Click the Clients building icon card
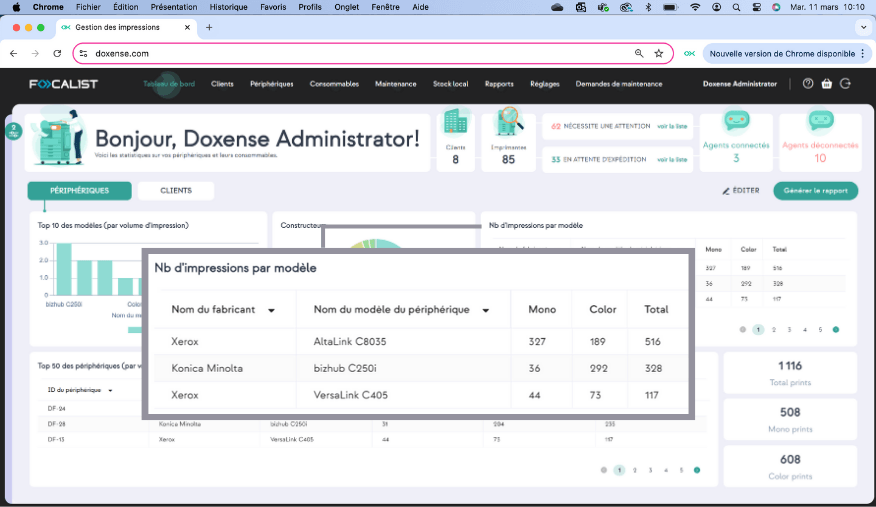The image size is (876, 507). 455,122
